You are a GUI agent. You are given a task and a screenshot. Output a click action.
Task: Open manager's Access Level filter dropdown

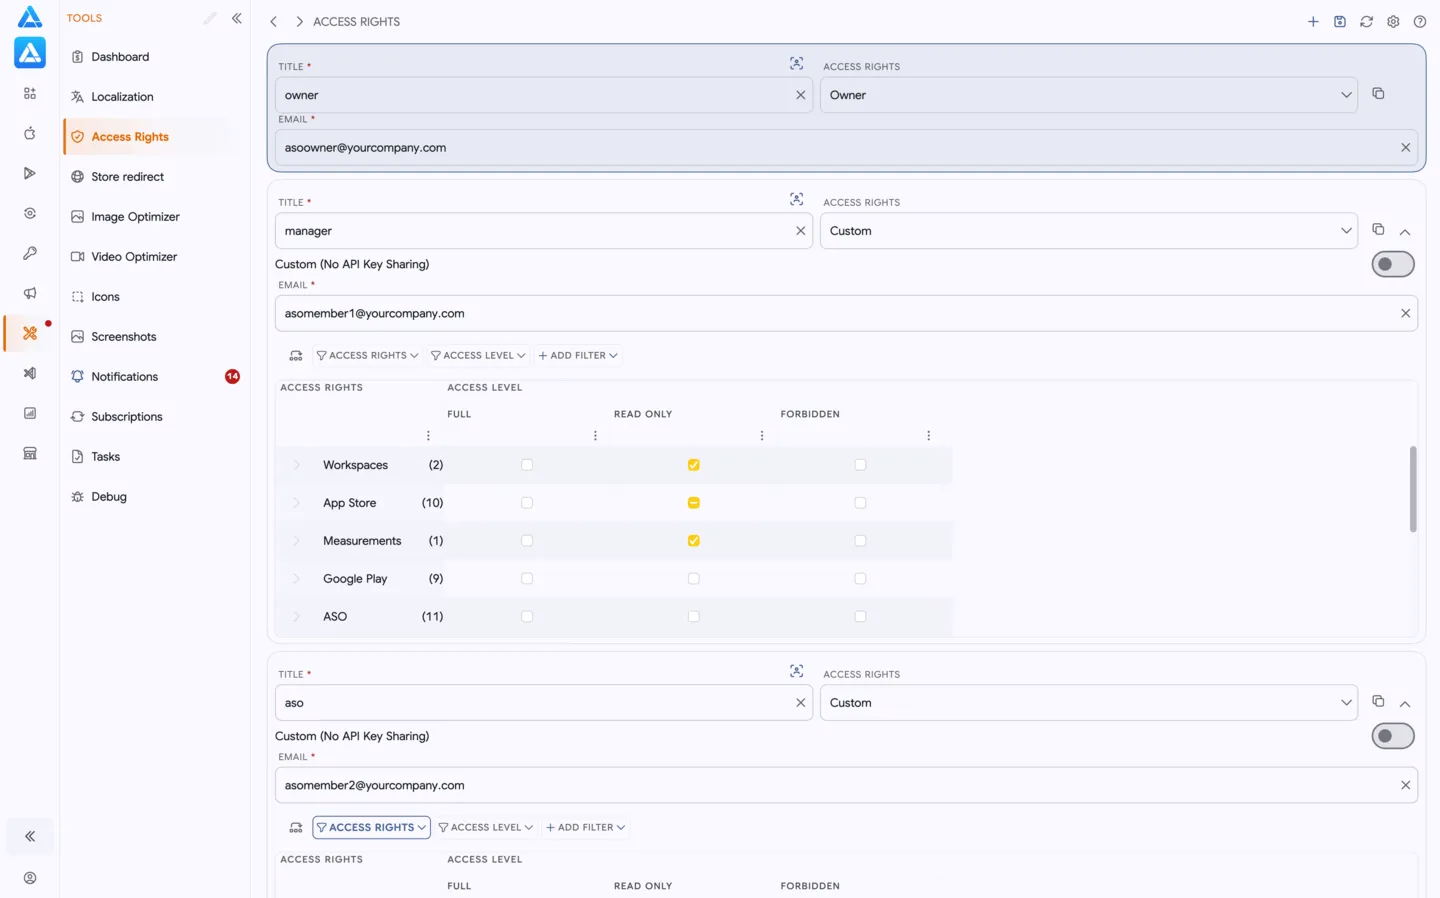pyautogui.click(x=478, y=355)
